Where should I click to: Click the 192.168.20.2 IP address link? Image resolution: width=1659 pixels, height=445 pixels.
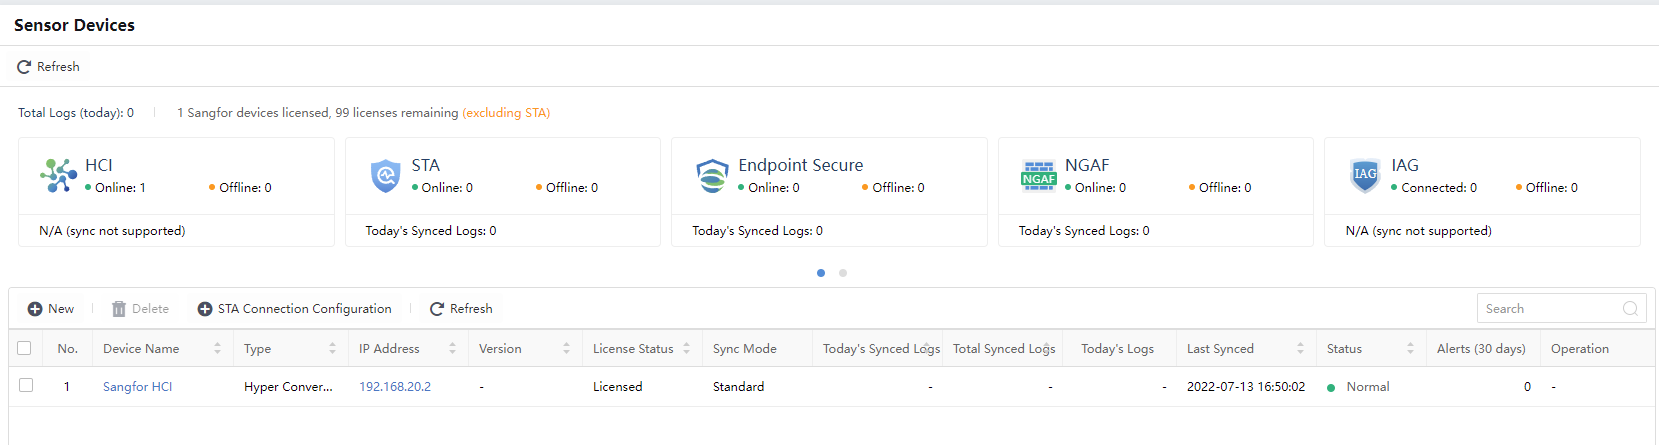click(x=395, y=387)
